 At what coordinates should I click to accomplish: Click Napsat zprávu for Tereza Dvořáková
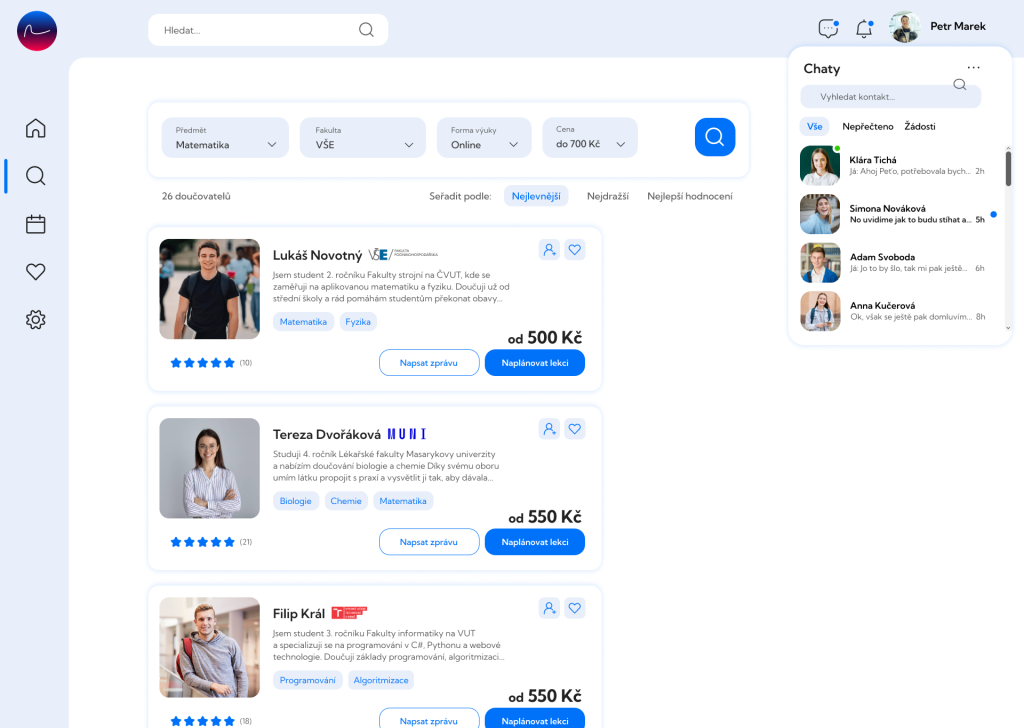pos(429,542)
